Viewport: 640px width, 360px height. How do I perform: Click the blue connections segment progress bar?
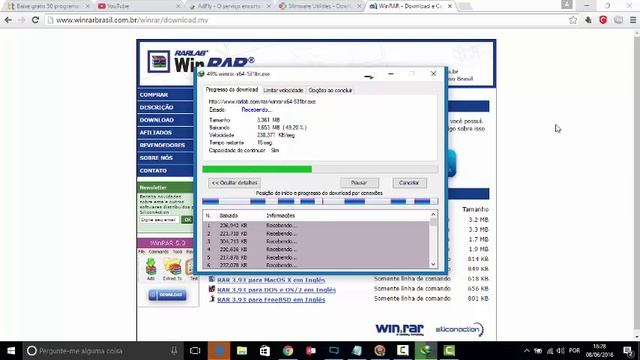click(320, 201)
